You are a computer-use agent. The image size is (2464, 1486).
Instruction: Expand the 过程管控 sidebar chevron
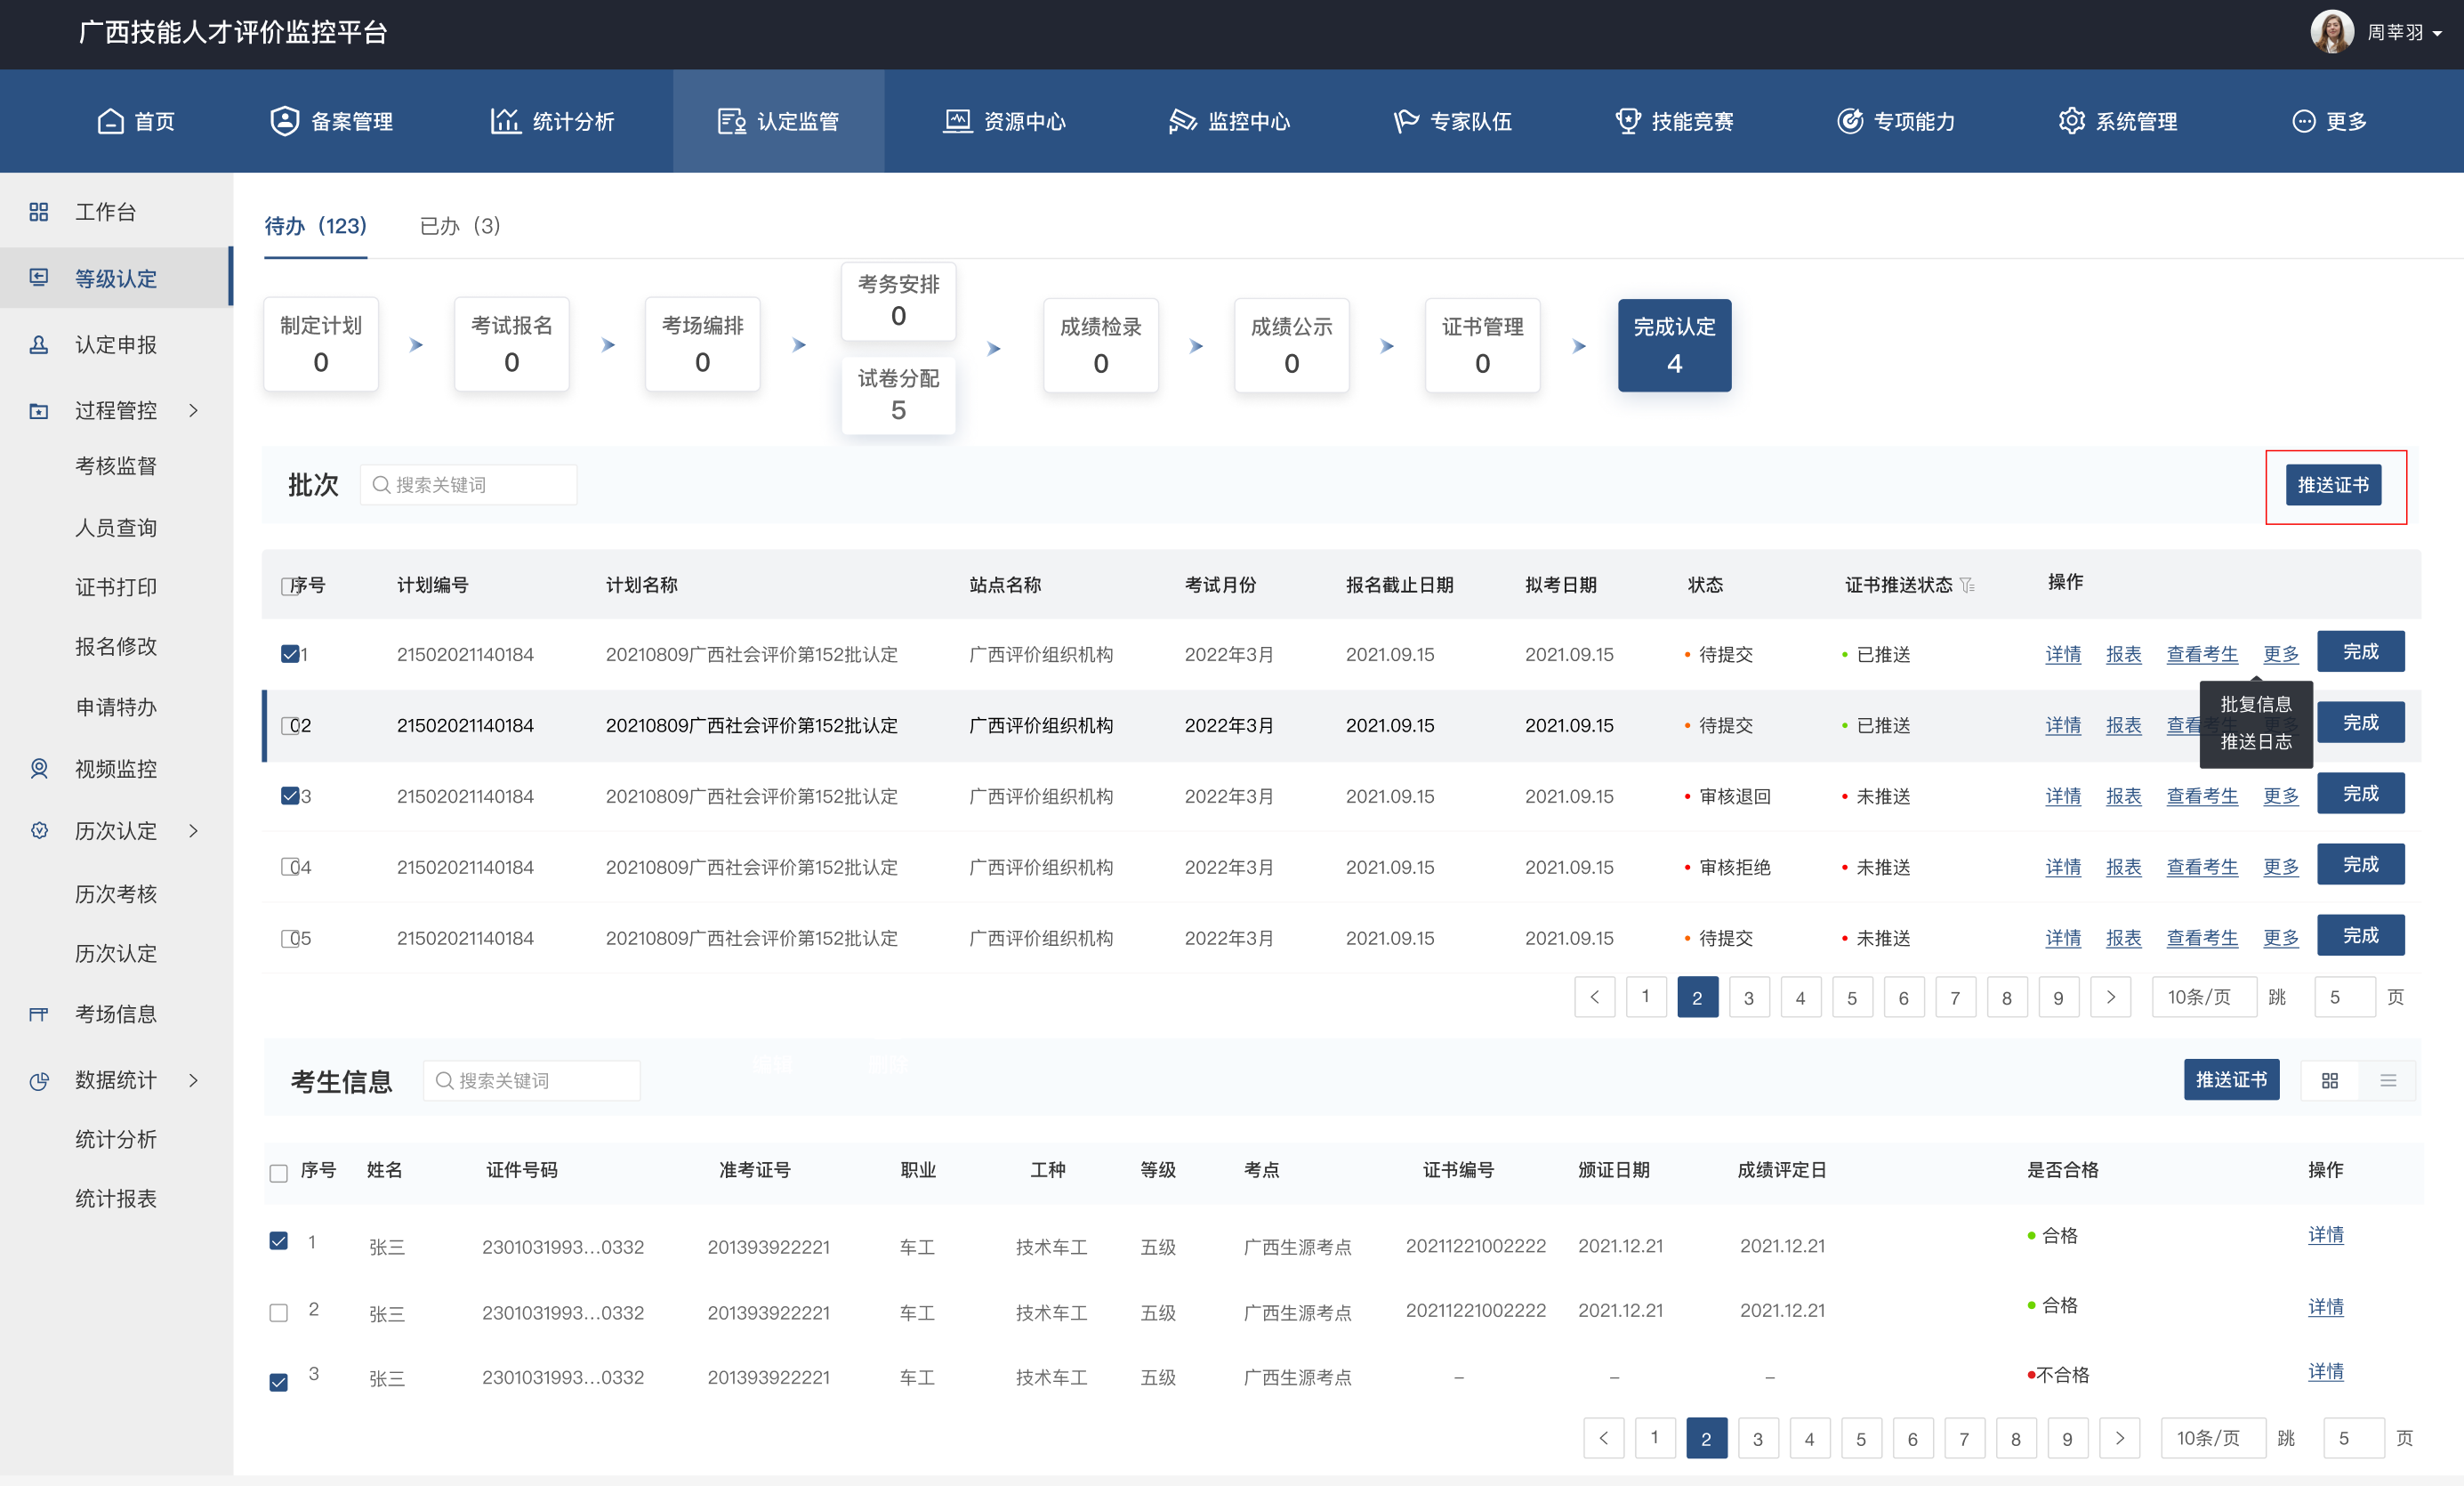pyautogui.click(x=194, y=411)
